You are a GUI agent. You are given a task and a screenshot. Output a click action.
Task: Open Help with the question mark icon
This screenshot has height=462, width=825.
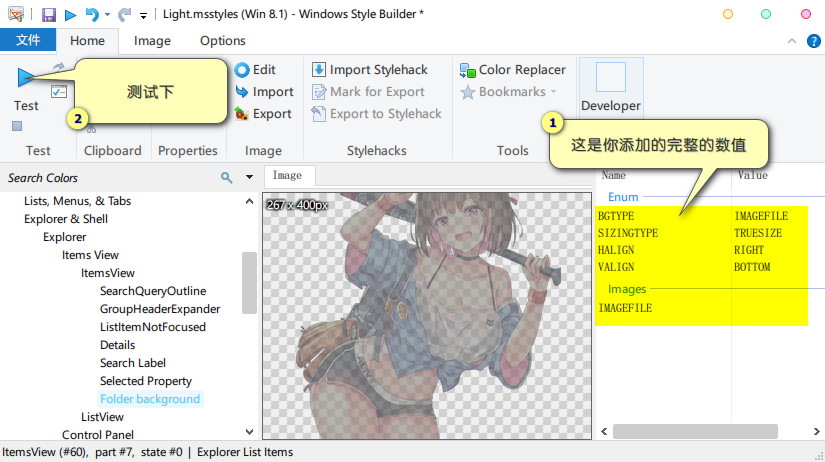point(813,41)
